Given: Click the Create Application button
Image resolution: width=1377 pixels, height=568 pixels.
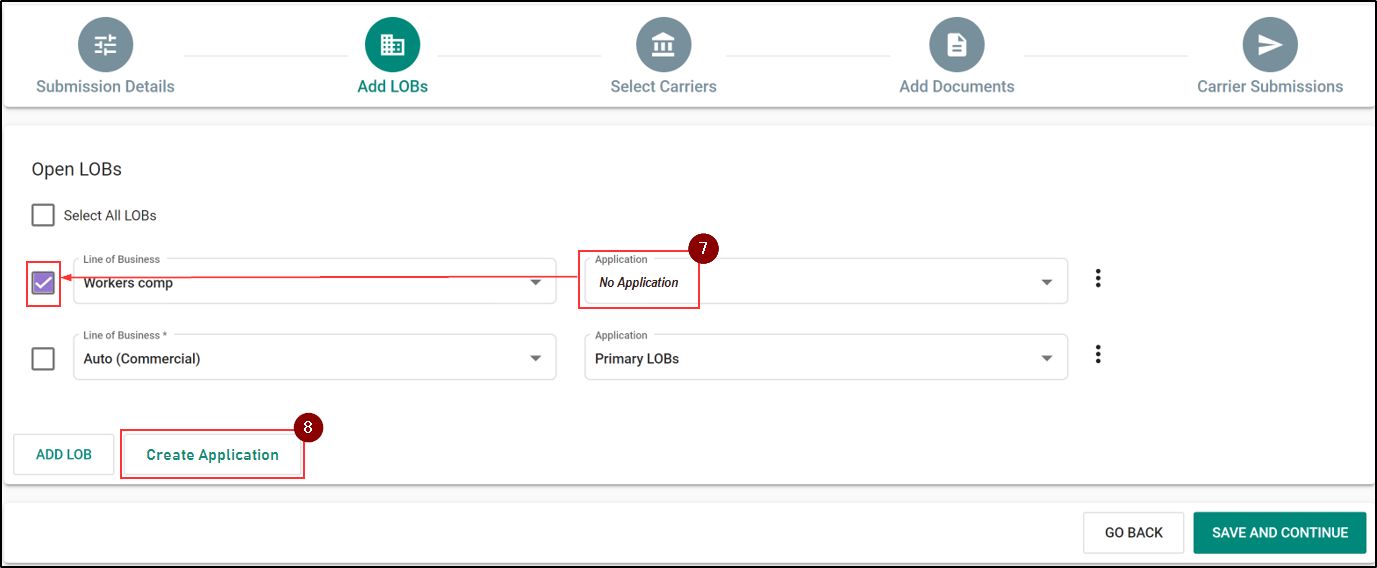Looking at the screenshot, I should click(x=212, y=455).
